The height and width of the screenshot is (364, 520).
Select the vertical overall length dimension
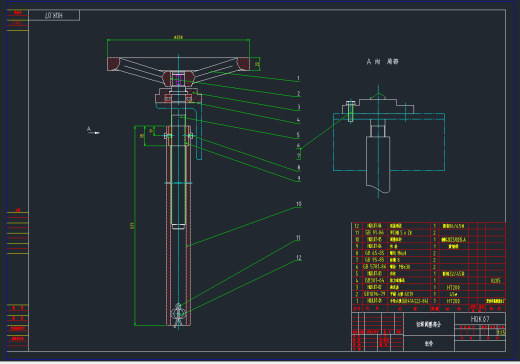click(132, 226)
